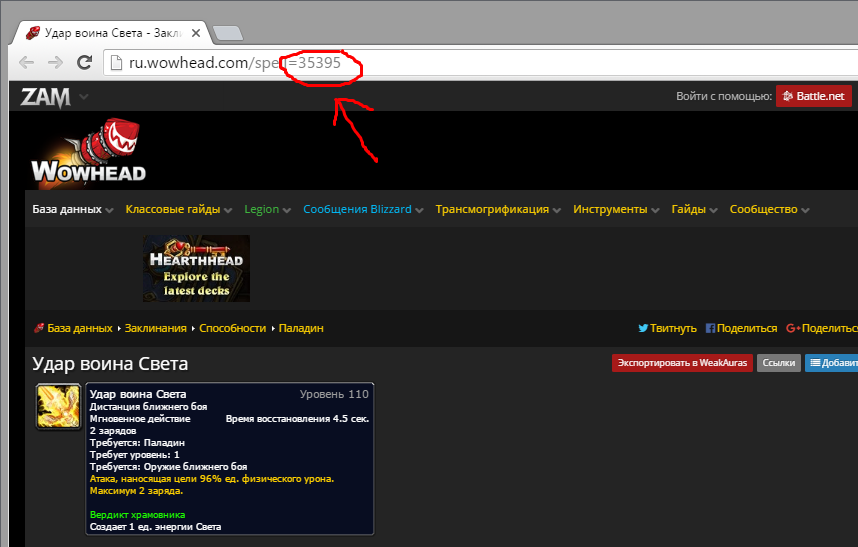858x547 pixels.
Task: Click the Удар воина Света spell icon
Action: tap(58, 406)
